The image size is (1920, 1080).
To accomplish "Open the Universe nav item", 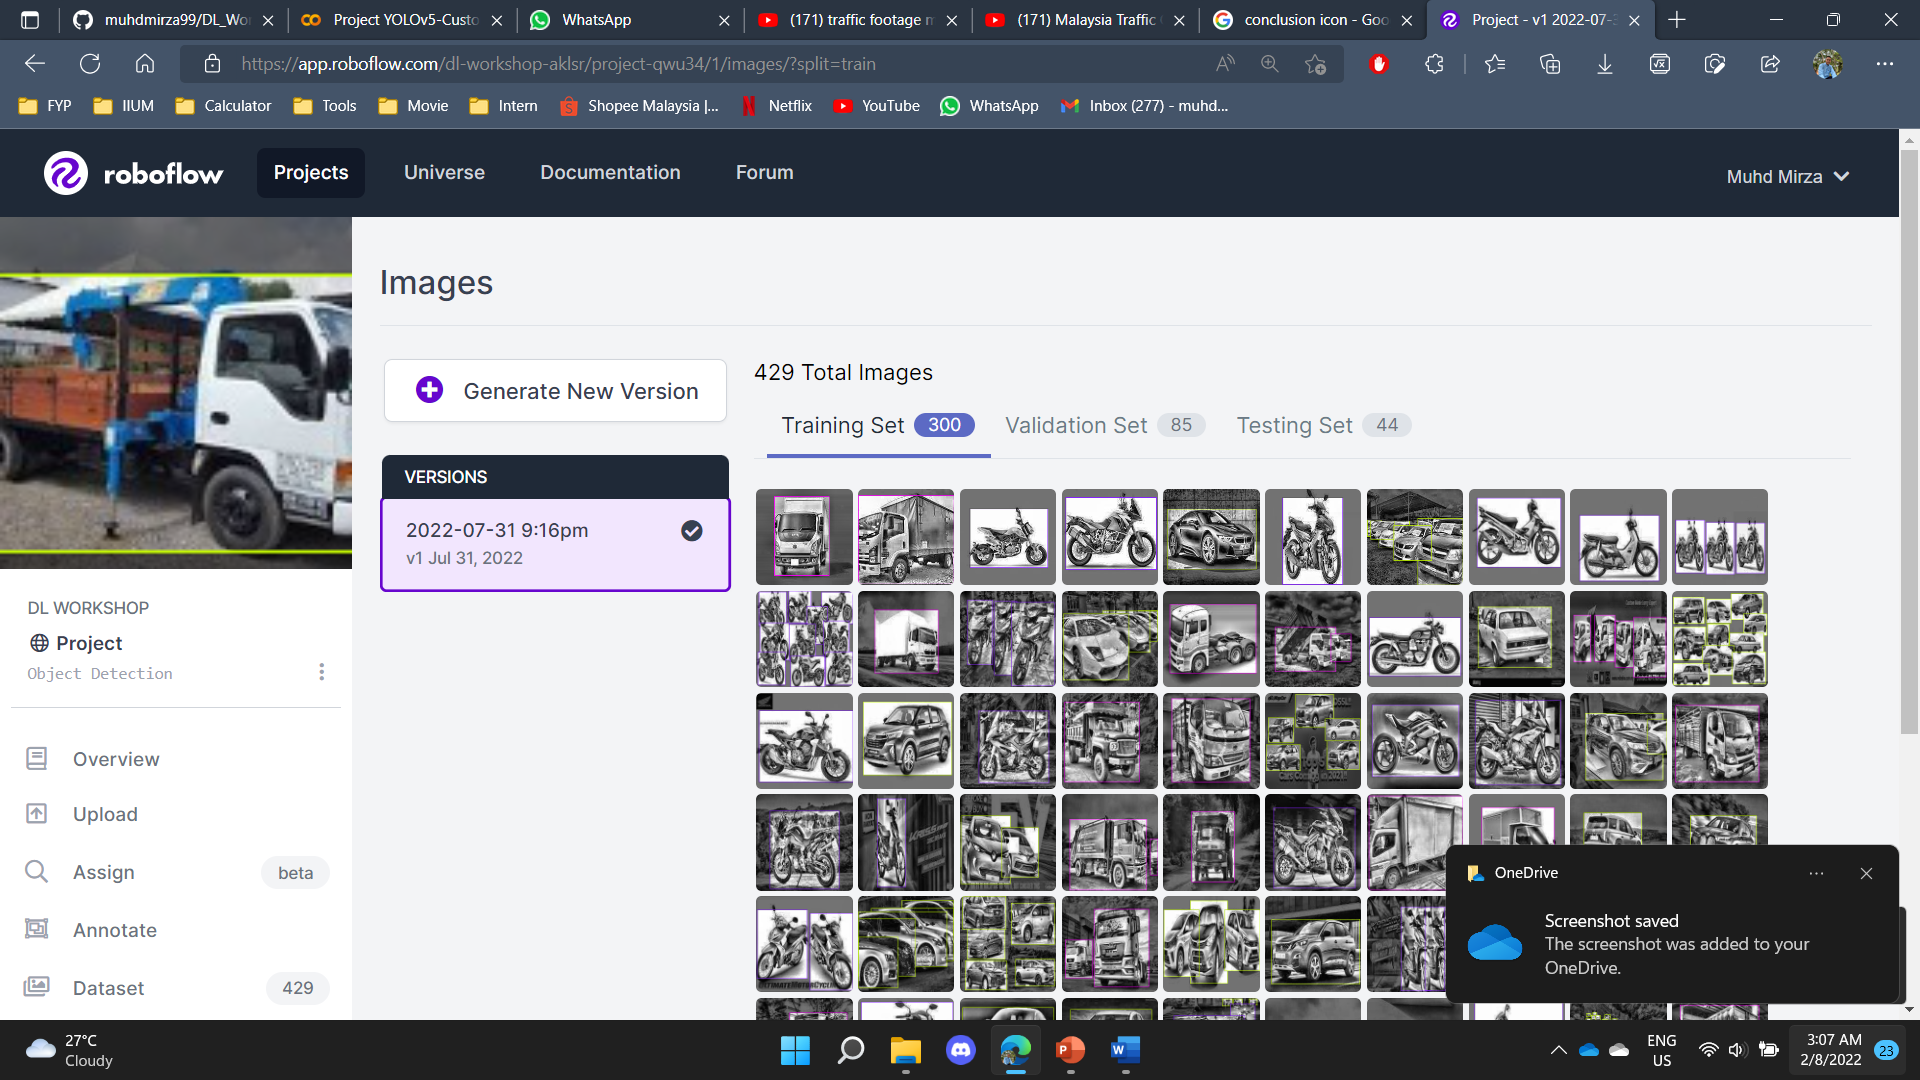I will [444, 172].
